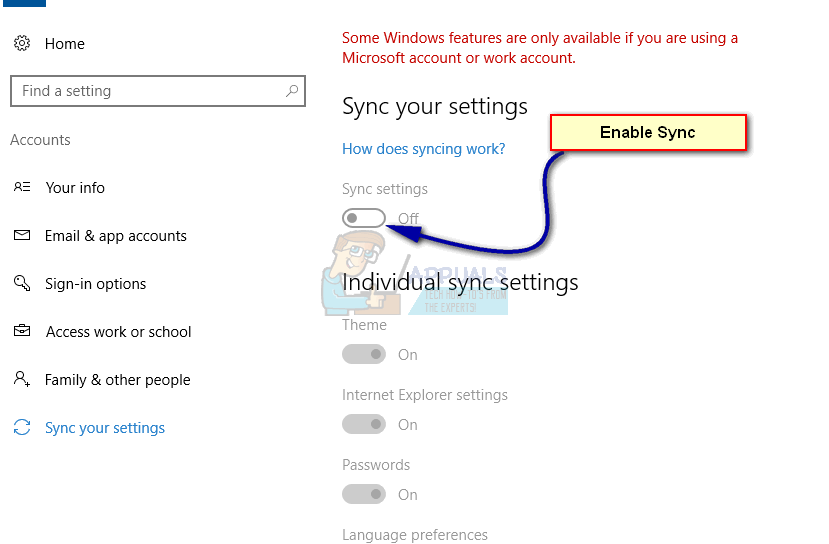Toggle the Theme sync switch

click(x=364, y=354)
